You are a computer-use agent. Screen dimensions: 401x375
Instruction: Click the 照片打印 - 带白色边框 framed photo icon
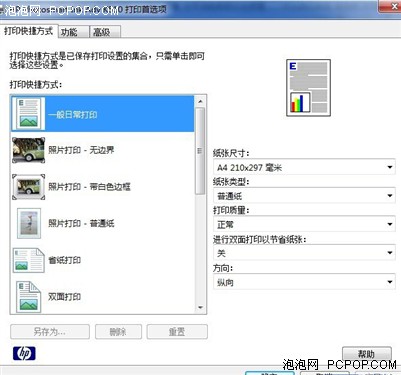pyautogui.click(x=28, y=187)
